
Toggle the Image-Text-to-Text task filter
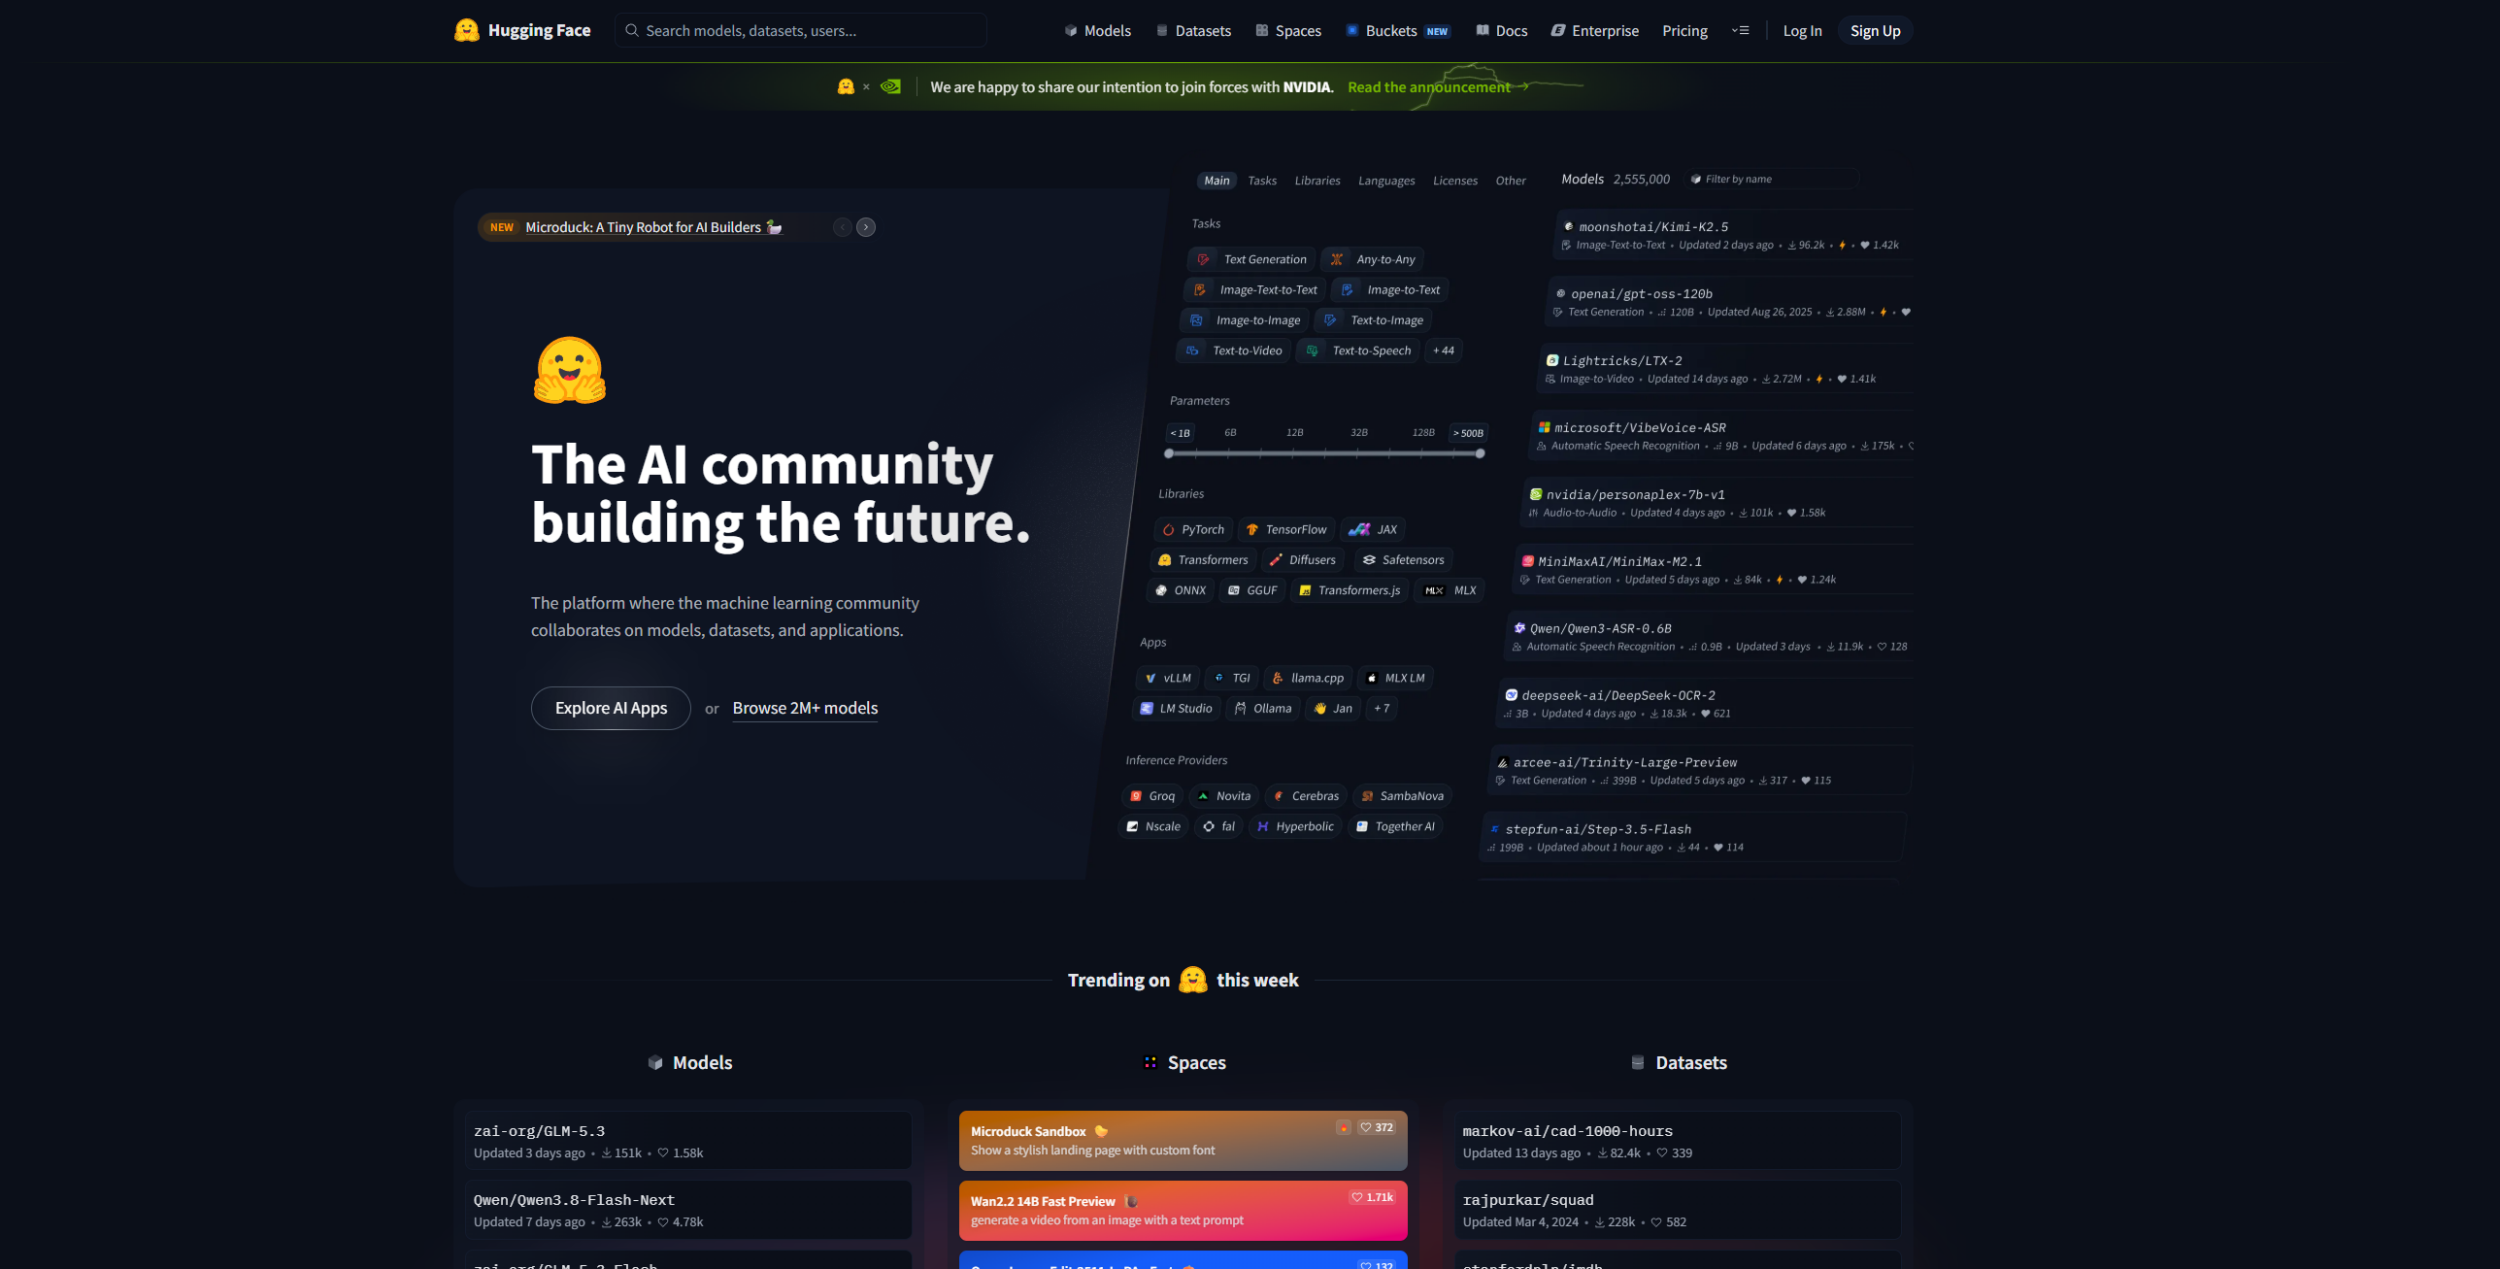click(1256, 290)
